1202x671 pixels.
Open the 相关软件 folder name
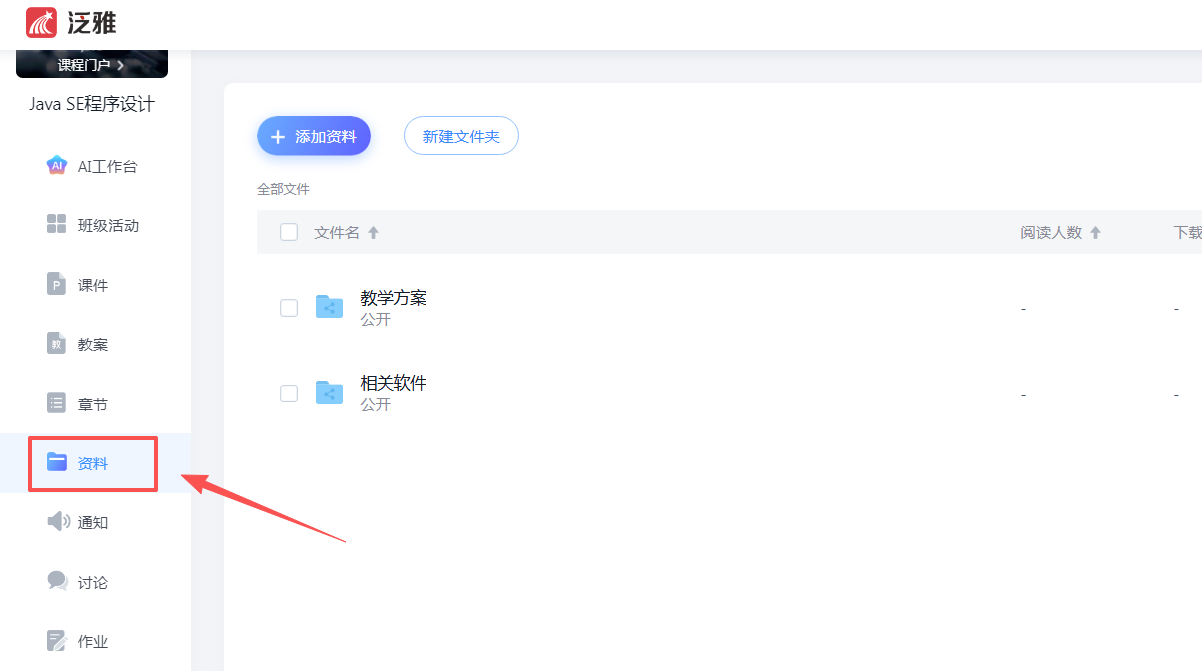[393, 383]
